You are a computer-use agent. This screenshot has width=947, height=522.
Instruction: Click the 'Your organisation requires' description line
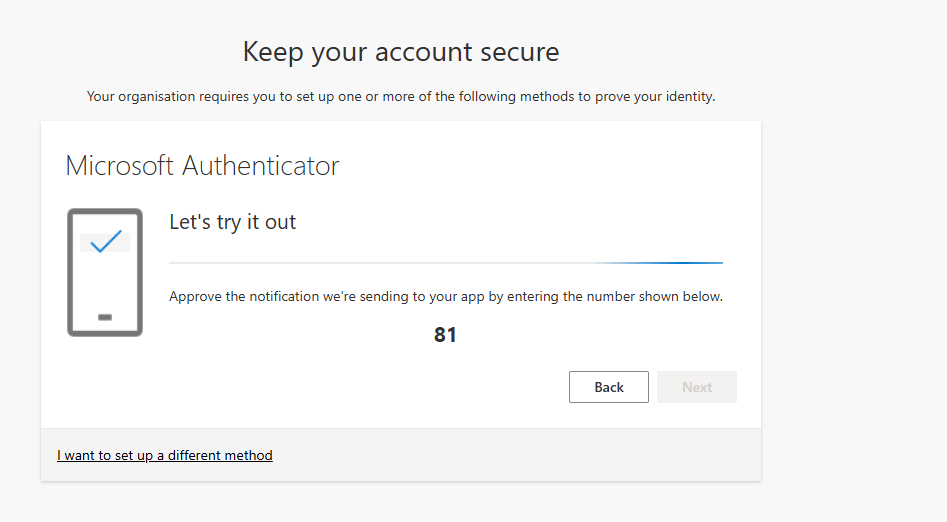point(401,97)
